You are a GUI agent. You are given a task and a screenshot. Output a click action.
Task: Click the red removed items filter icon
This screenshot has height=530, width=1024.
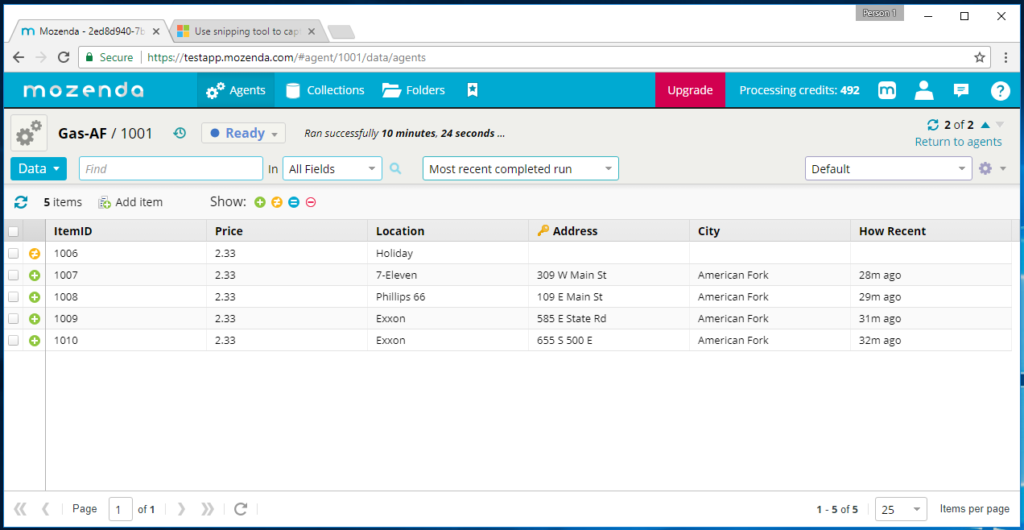click(311, 202)
